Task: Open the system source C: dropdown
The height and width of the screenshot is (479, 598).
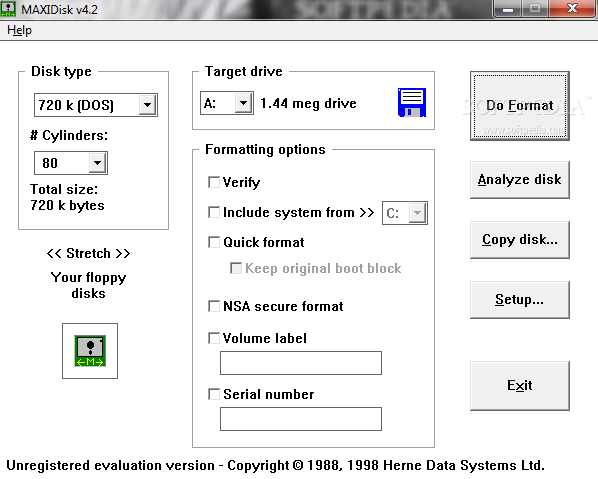Action: click(x=418, y=213)
